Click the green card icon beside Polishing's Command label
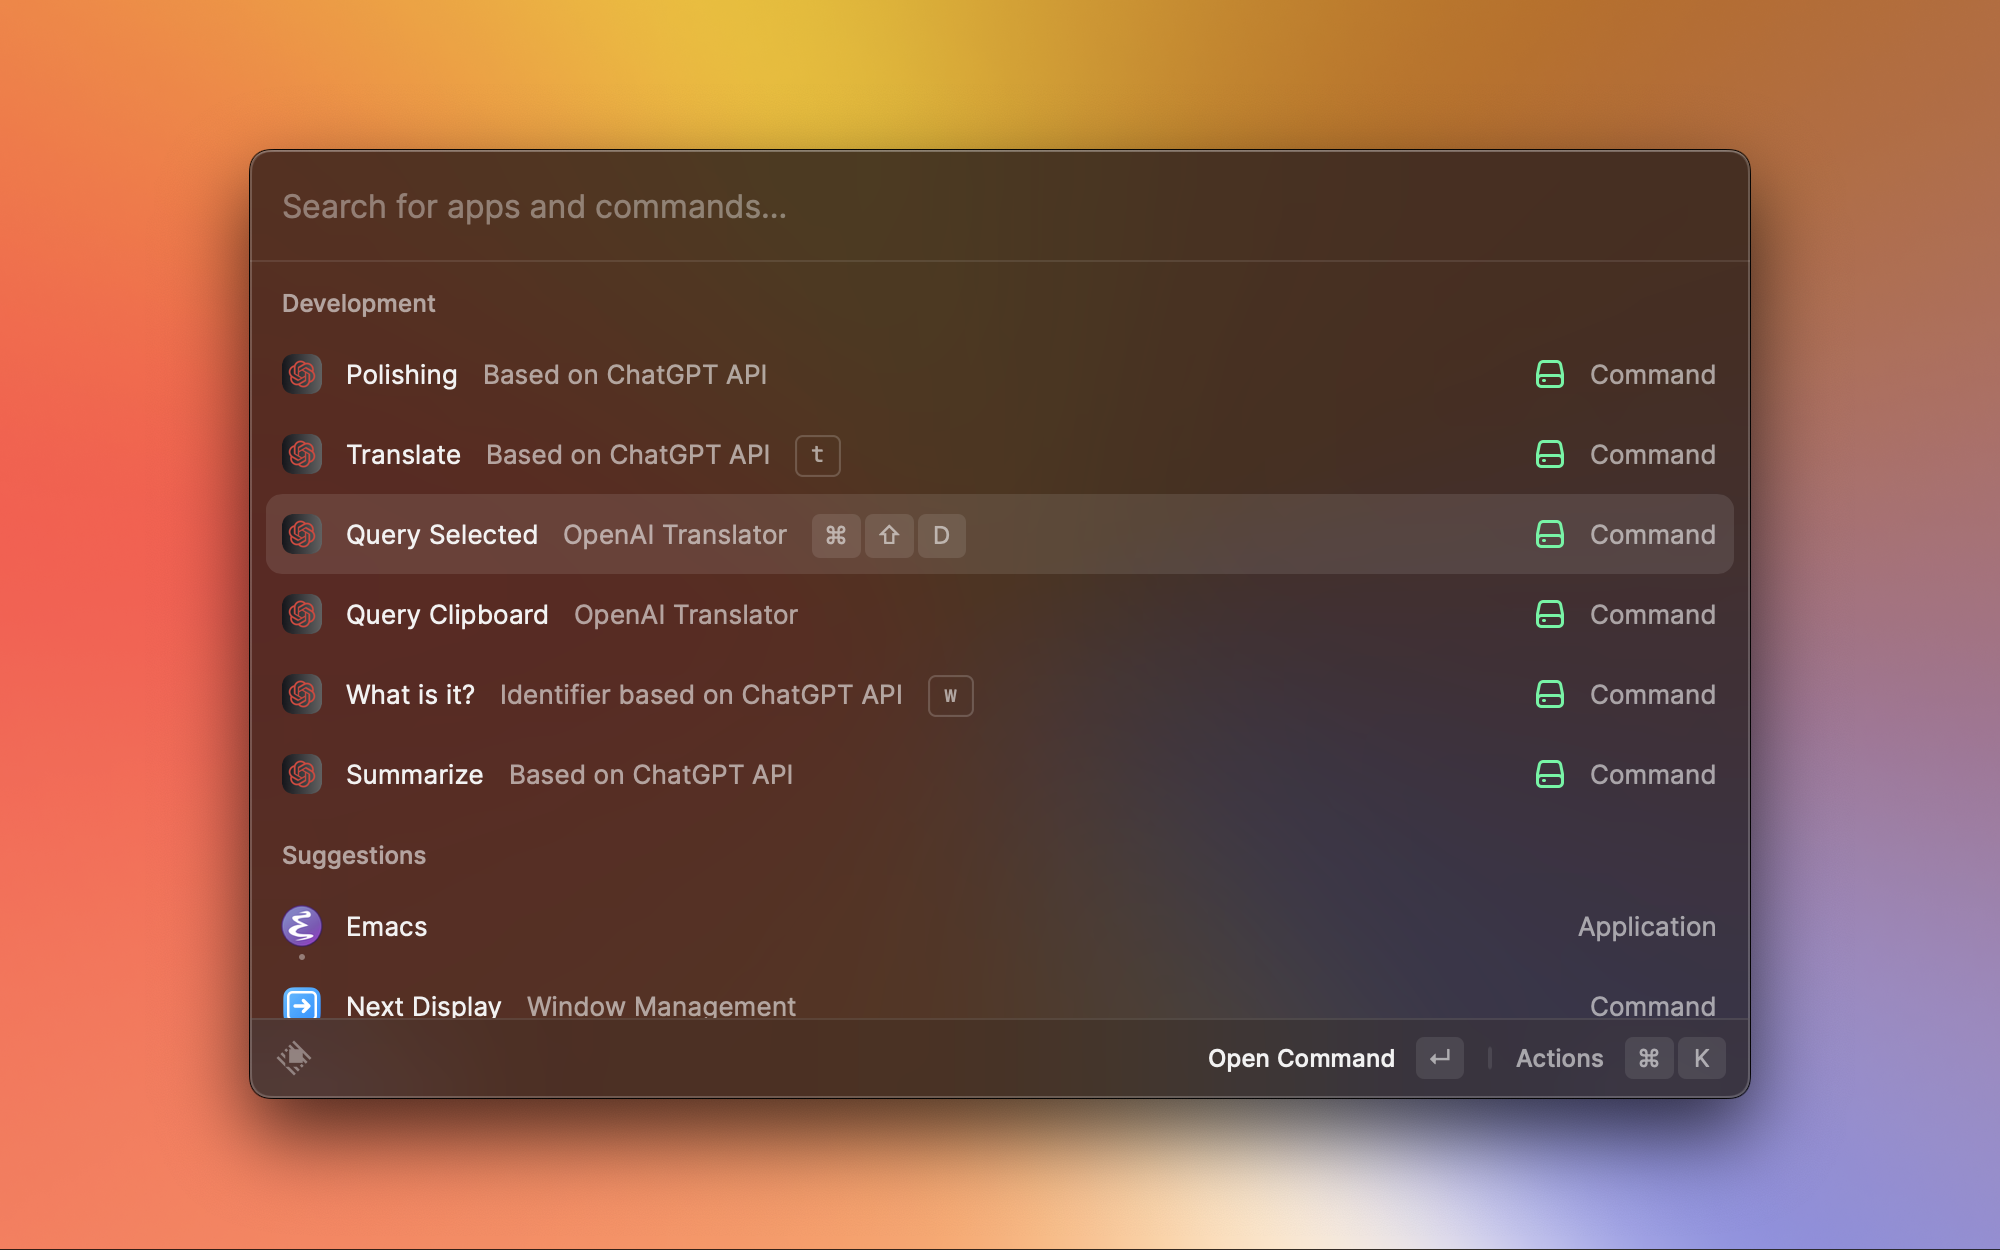 pos(1548,375)
